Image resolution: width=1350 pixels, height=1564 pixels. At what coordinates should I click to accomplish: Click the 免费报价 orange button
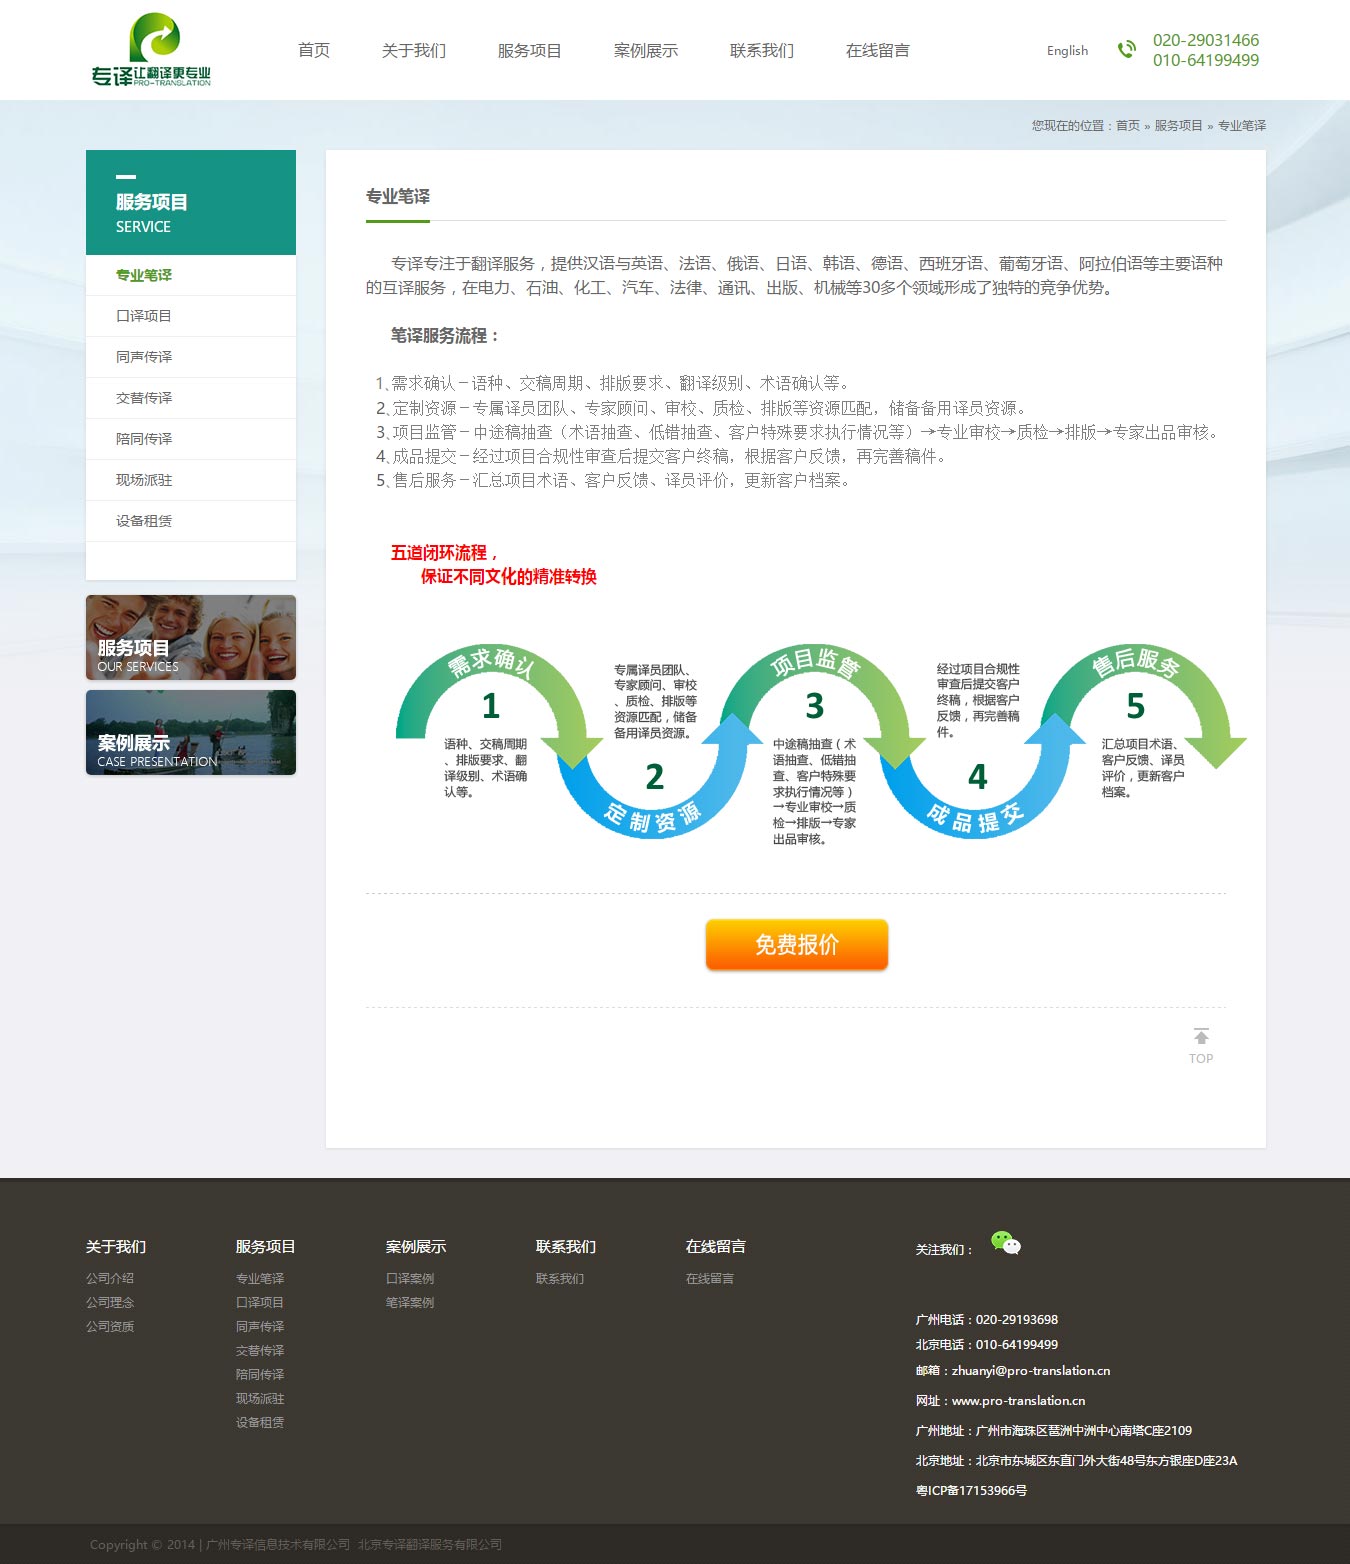click(796, 944)
